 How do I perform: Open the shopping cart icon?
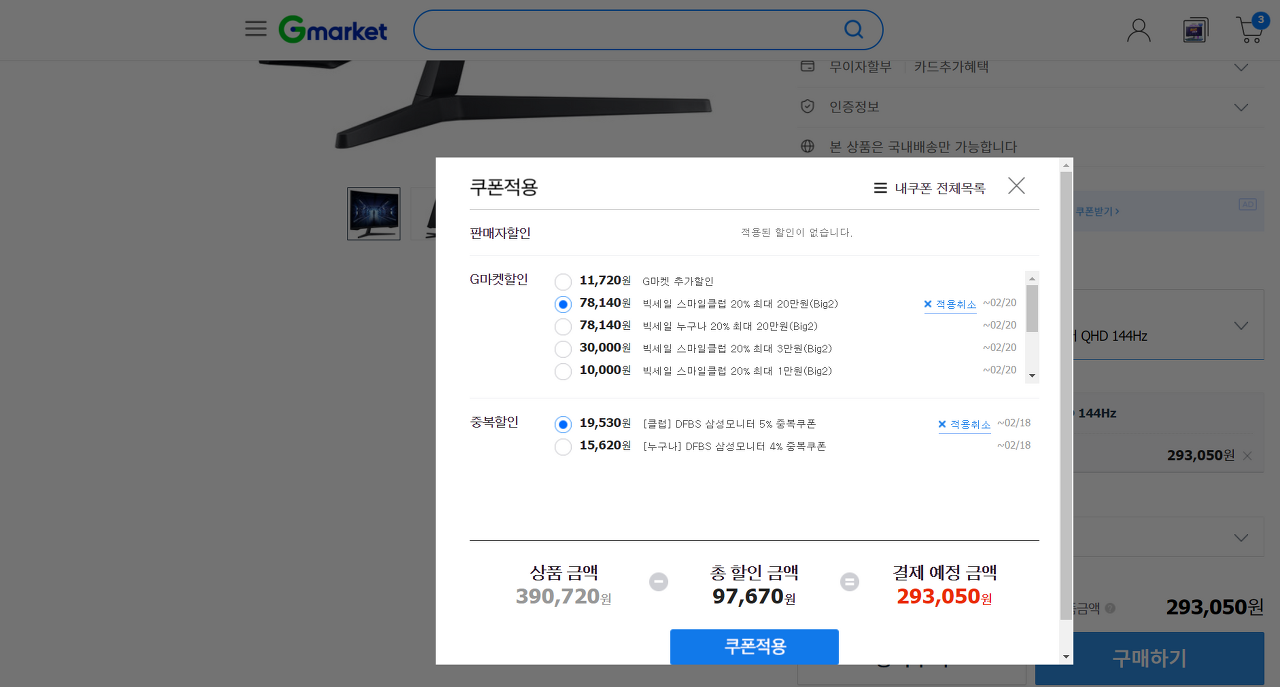coord(1250,29)
